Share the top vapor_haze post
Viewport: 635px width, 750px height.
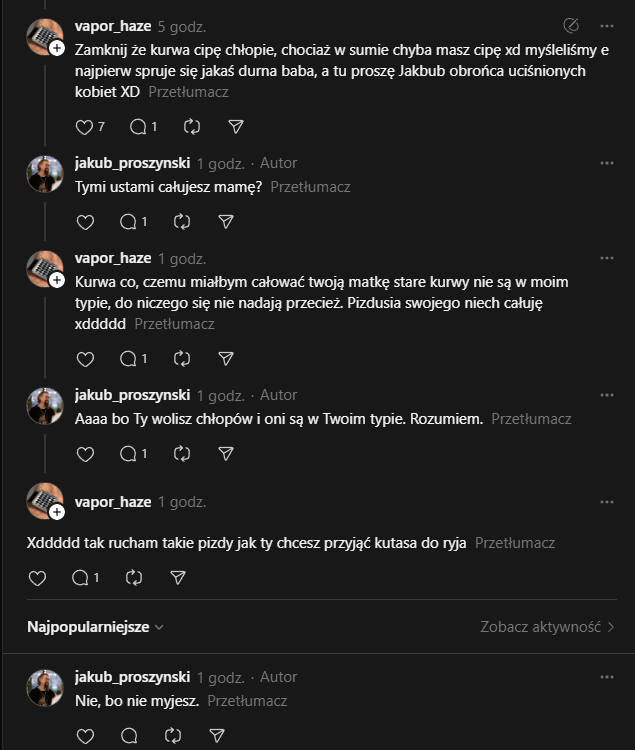coord(236,127)
